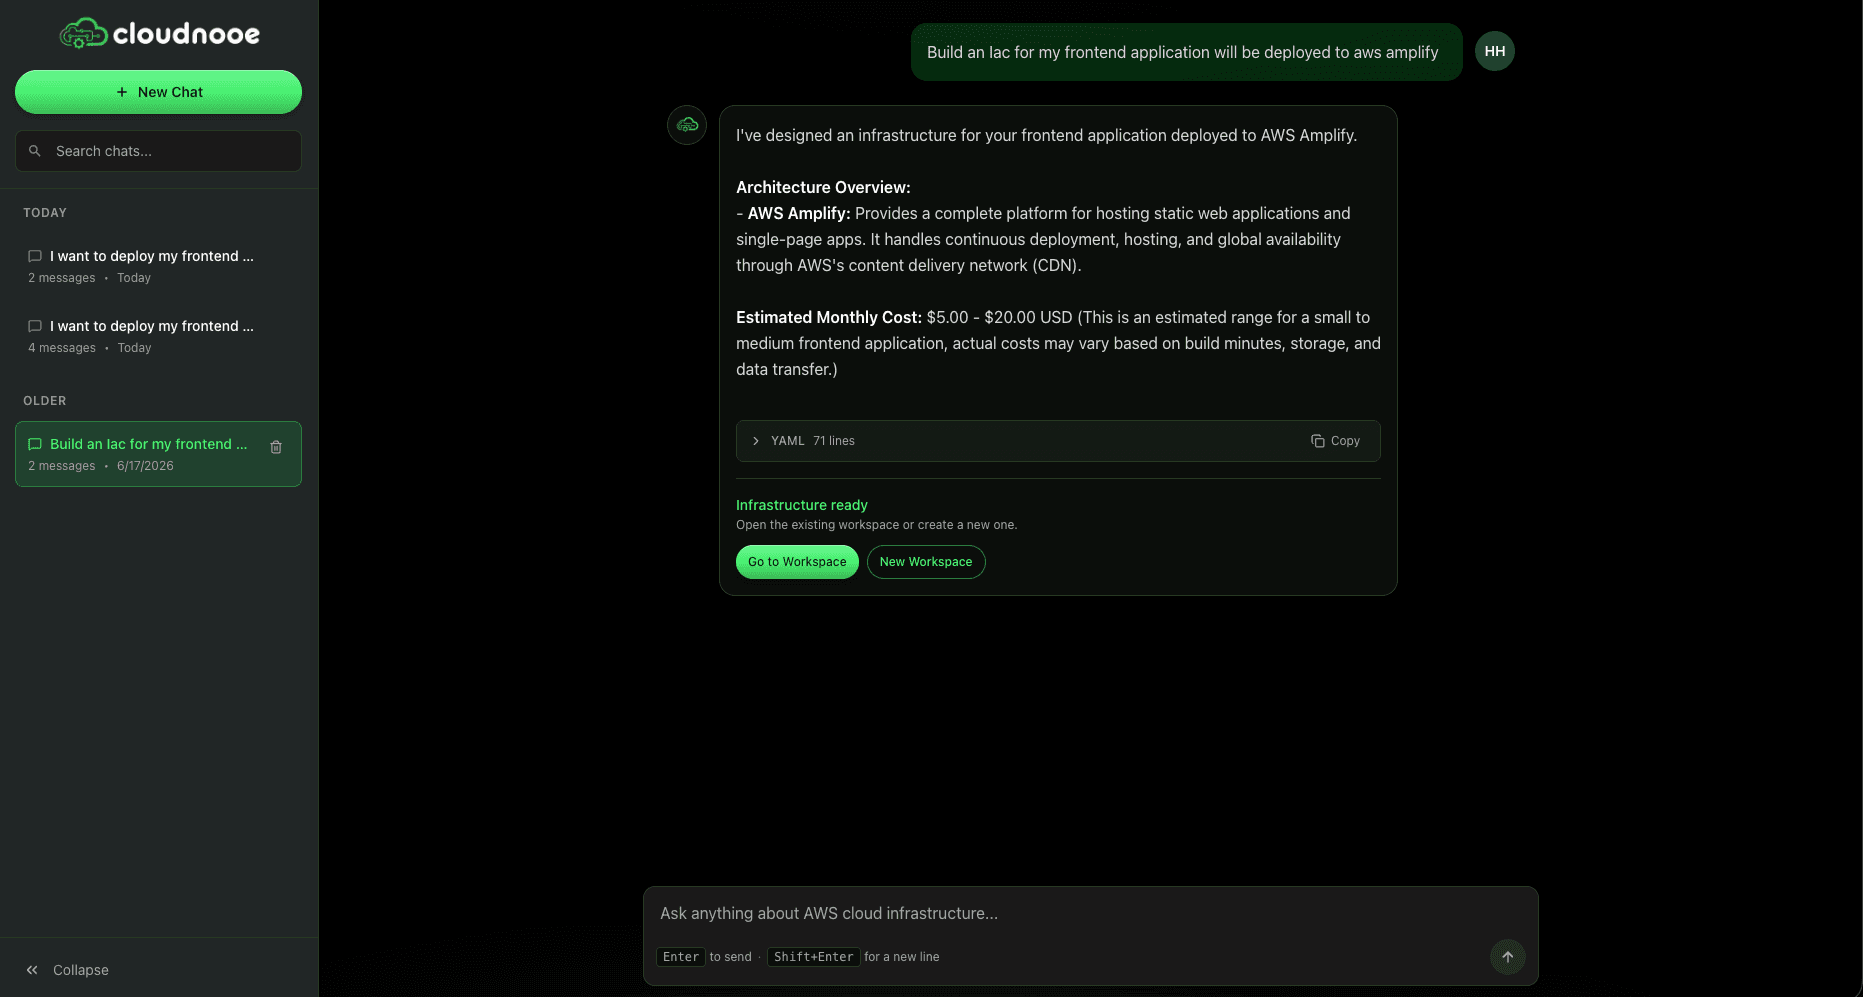
Task: Click the assistant cloud avatar icon
Action: coord(687,125)
